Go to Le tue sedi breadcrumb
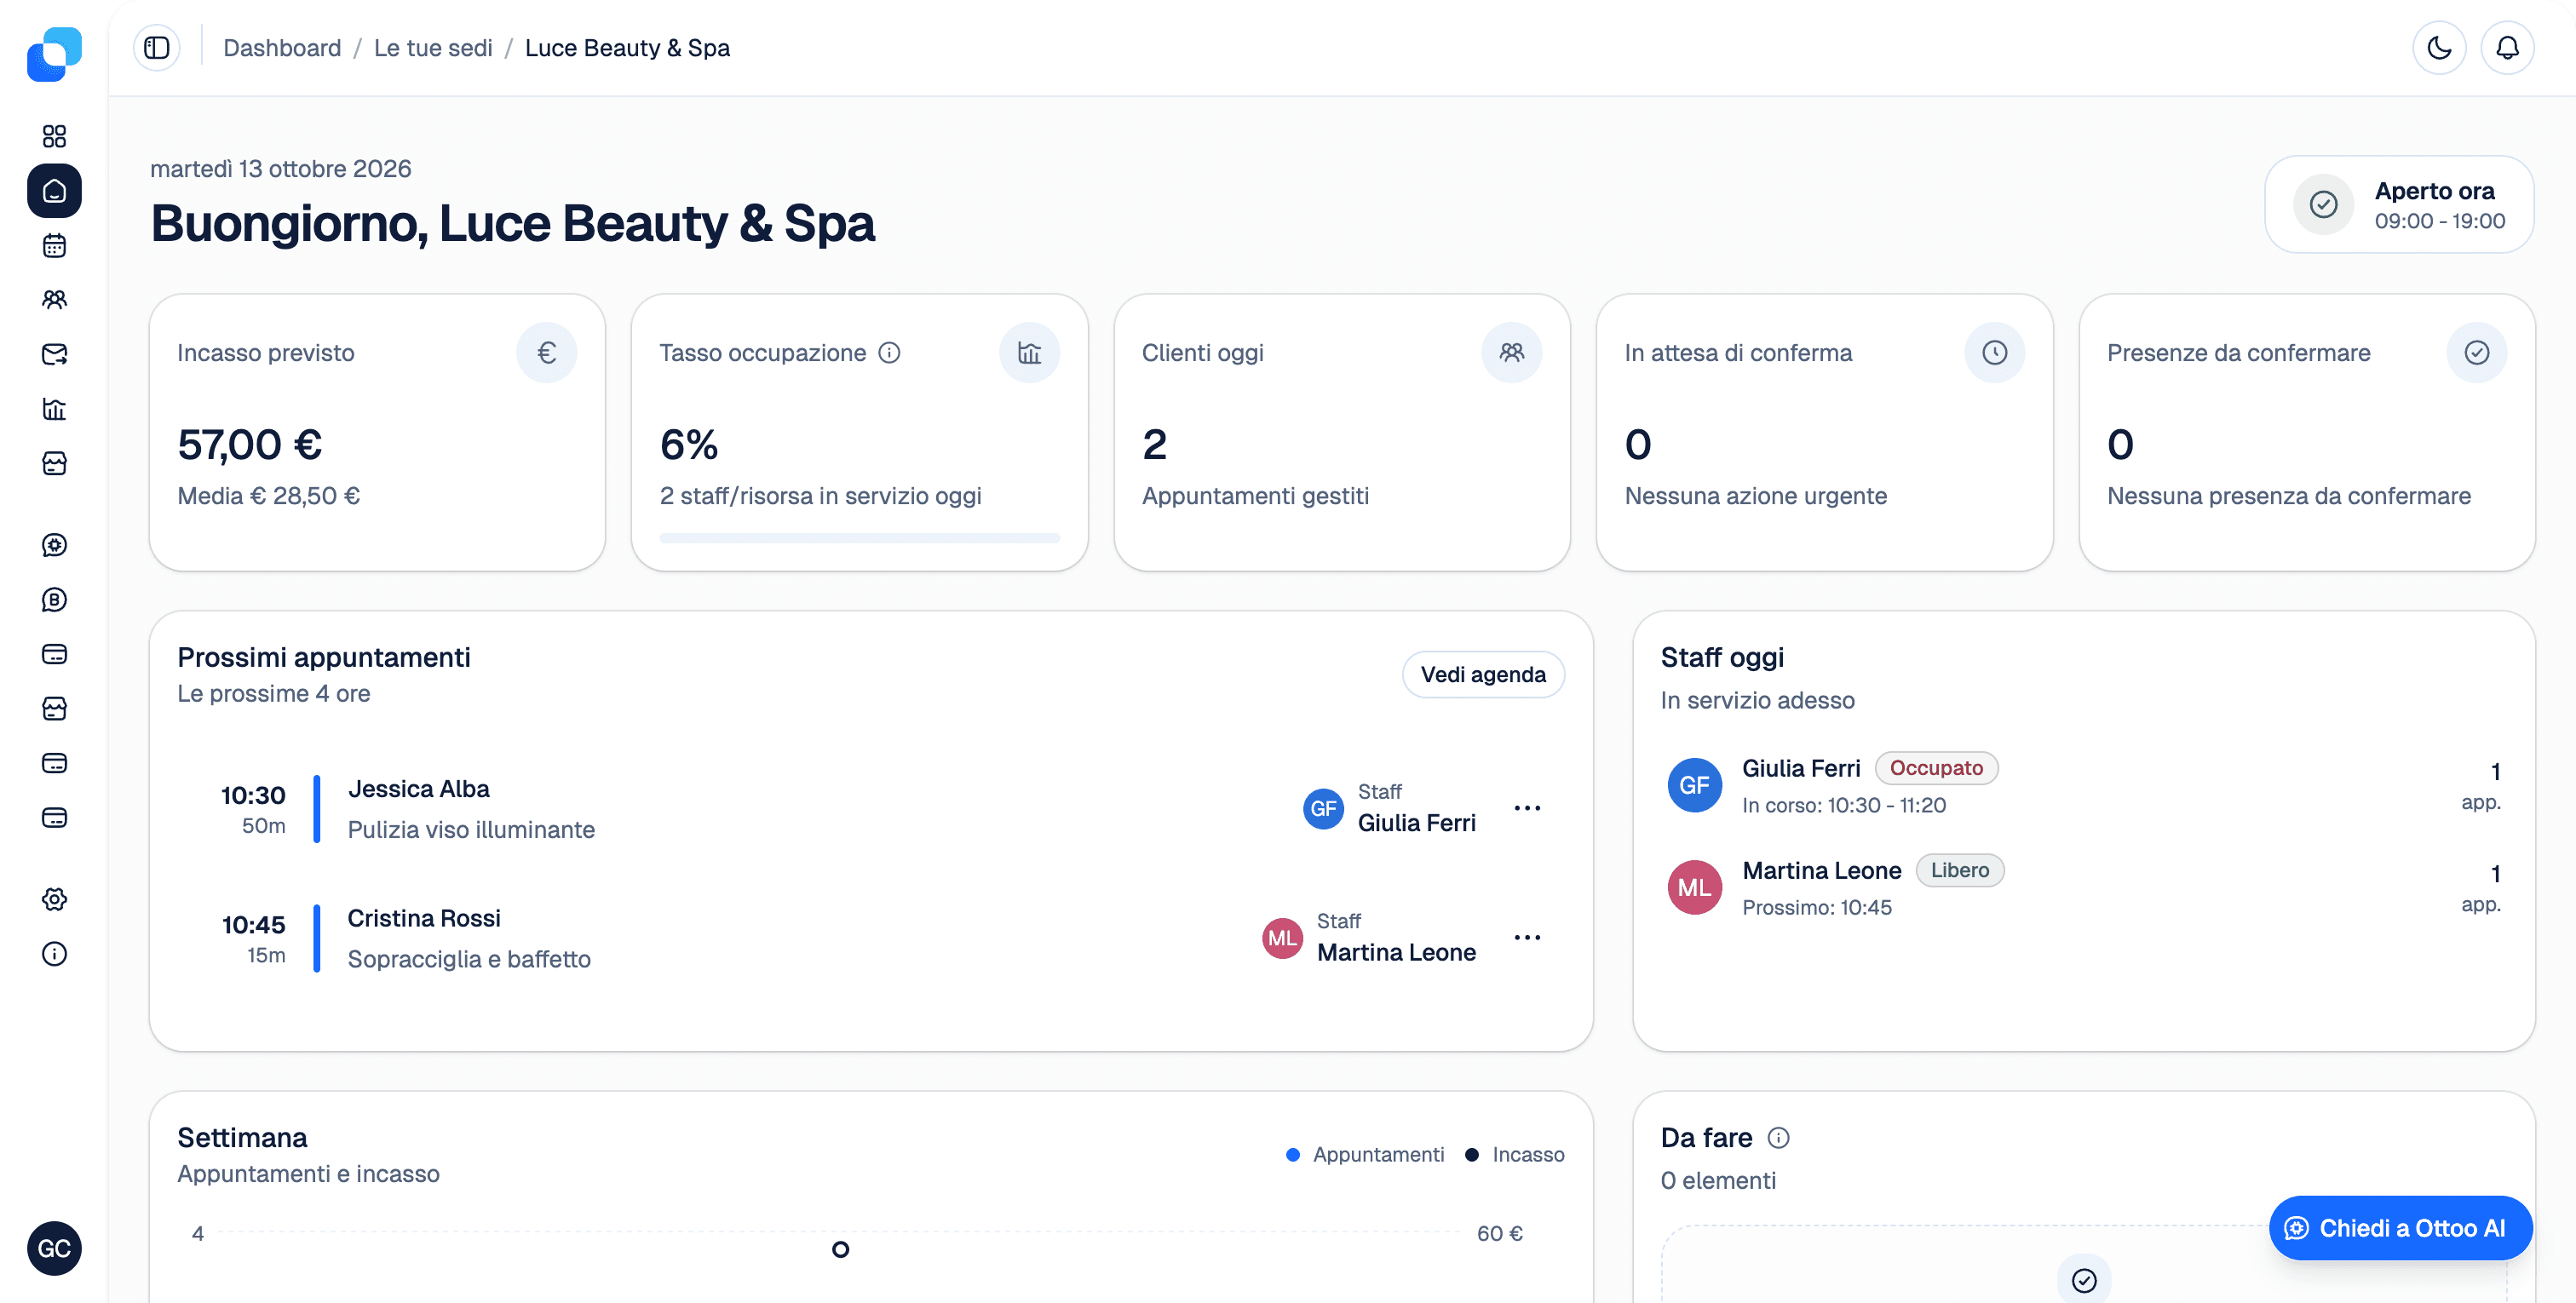Image resolution: width=2576 pixels, height=1303 pixels. 433,48
